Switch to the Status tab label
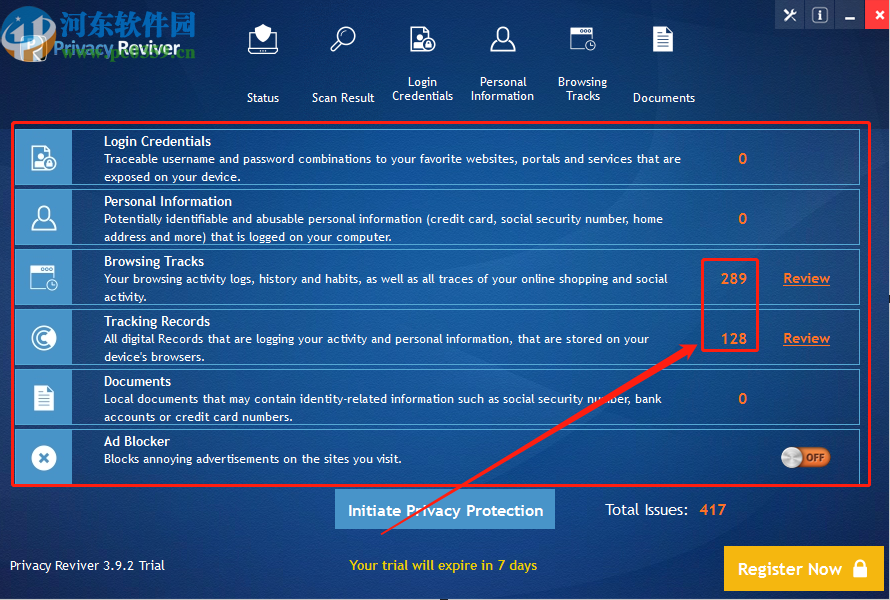890x600 pixels. click(x=263, y=98)
